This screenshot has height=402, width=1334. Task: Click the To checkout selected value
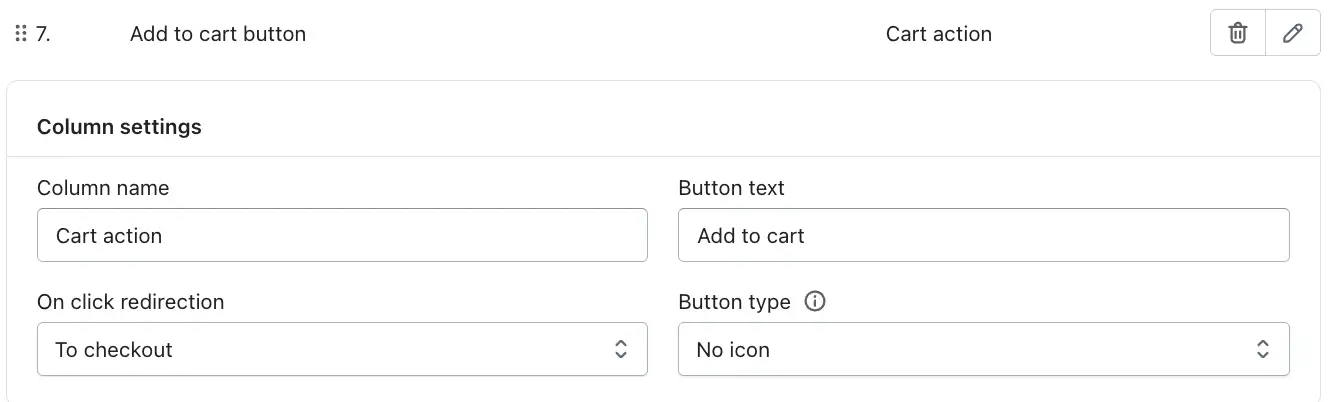coord(114,350)
